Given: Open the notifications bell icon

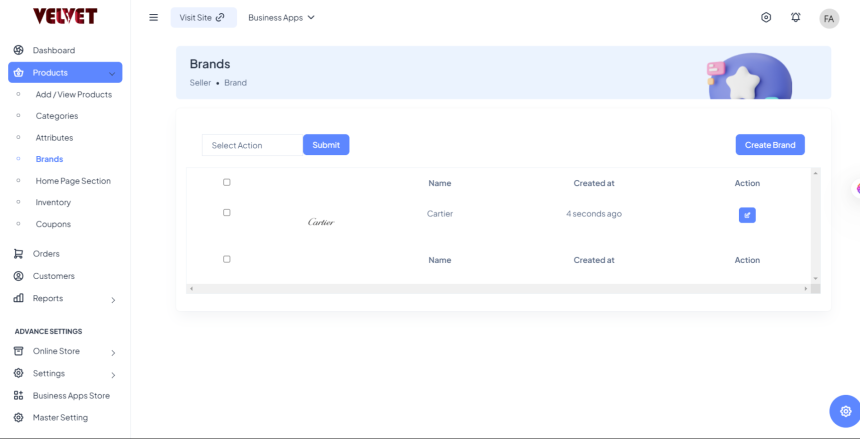Looking at the screenshot, I should pos(796,17).
